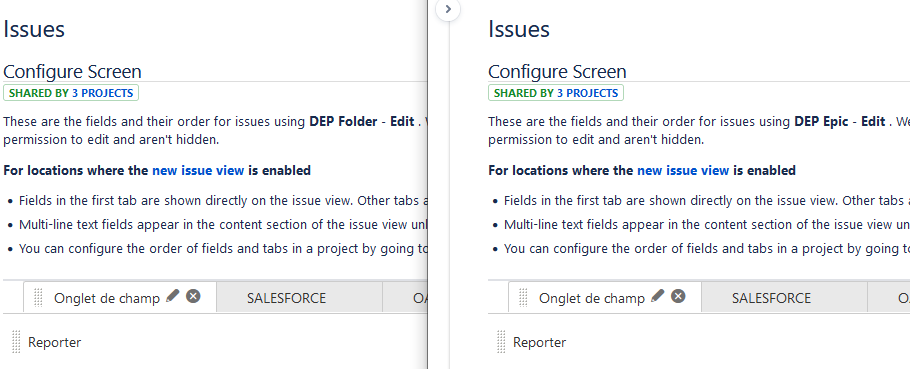Select the Reporter field row on left
This screenshot has width=910, height=369.
215,342
